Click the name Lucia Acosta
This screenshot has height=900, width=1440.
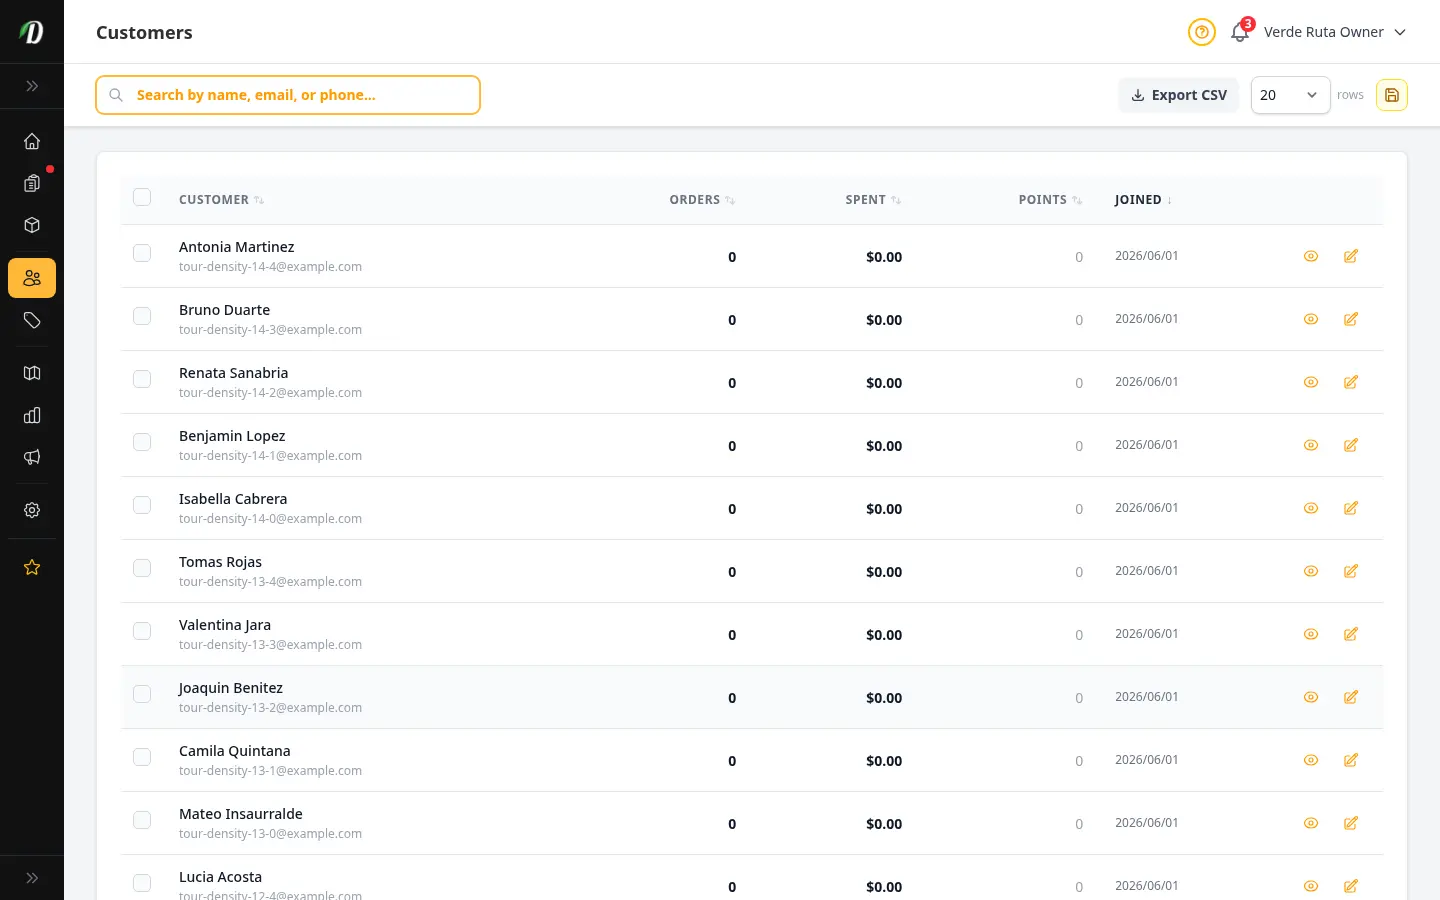220,877
